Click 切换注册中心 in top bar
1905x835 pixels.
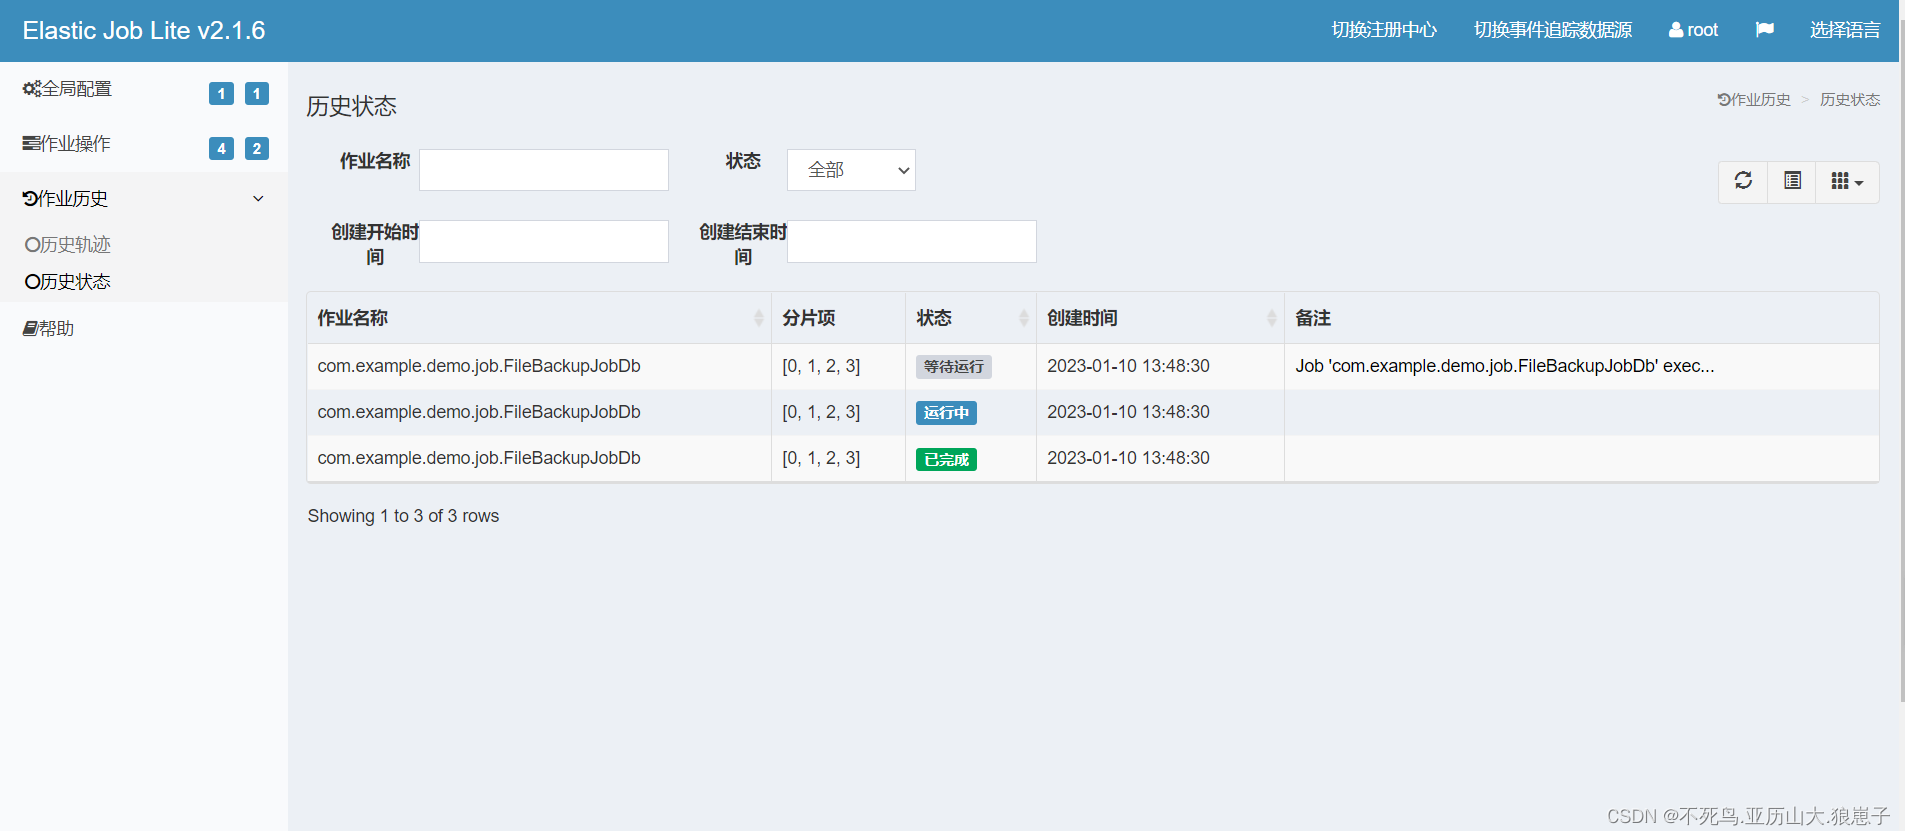[1384, 30]
